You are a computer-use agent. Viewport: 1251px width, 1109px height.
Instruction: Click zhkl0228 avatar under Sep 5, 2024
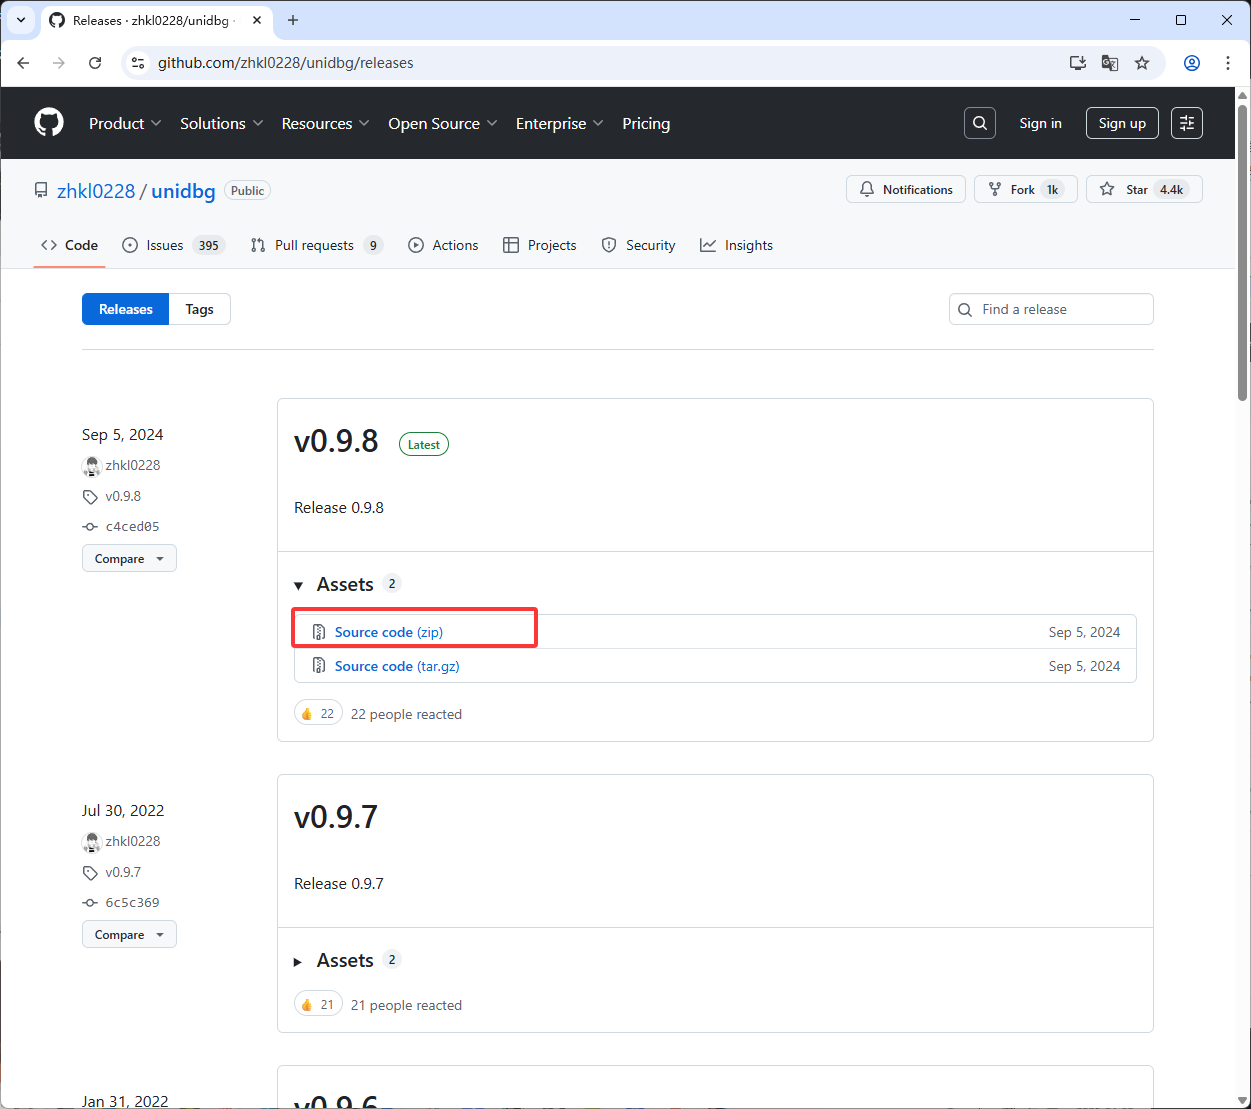(x=92, y=466)
